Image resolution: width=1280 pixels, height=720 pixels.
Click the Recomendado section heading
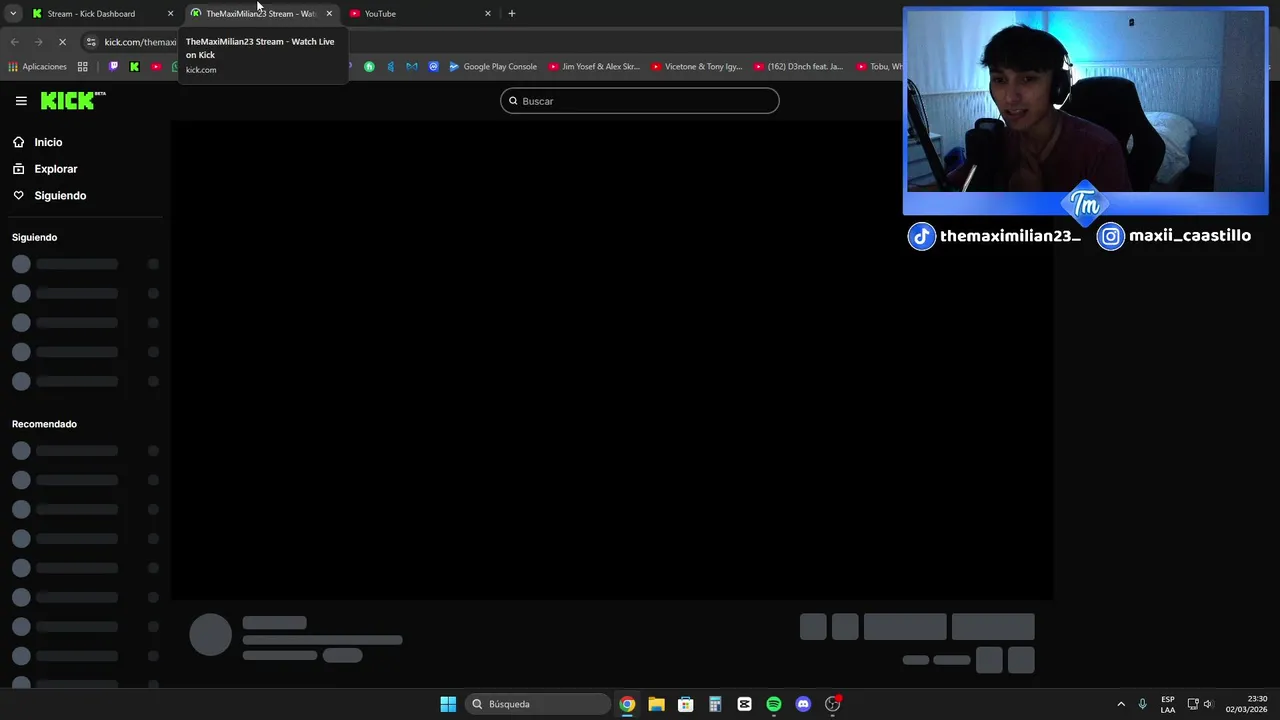(x=44, y=424)
